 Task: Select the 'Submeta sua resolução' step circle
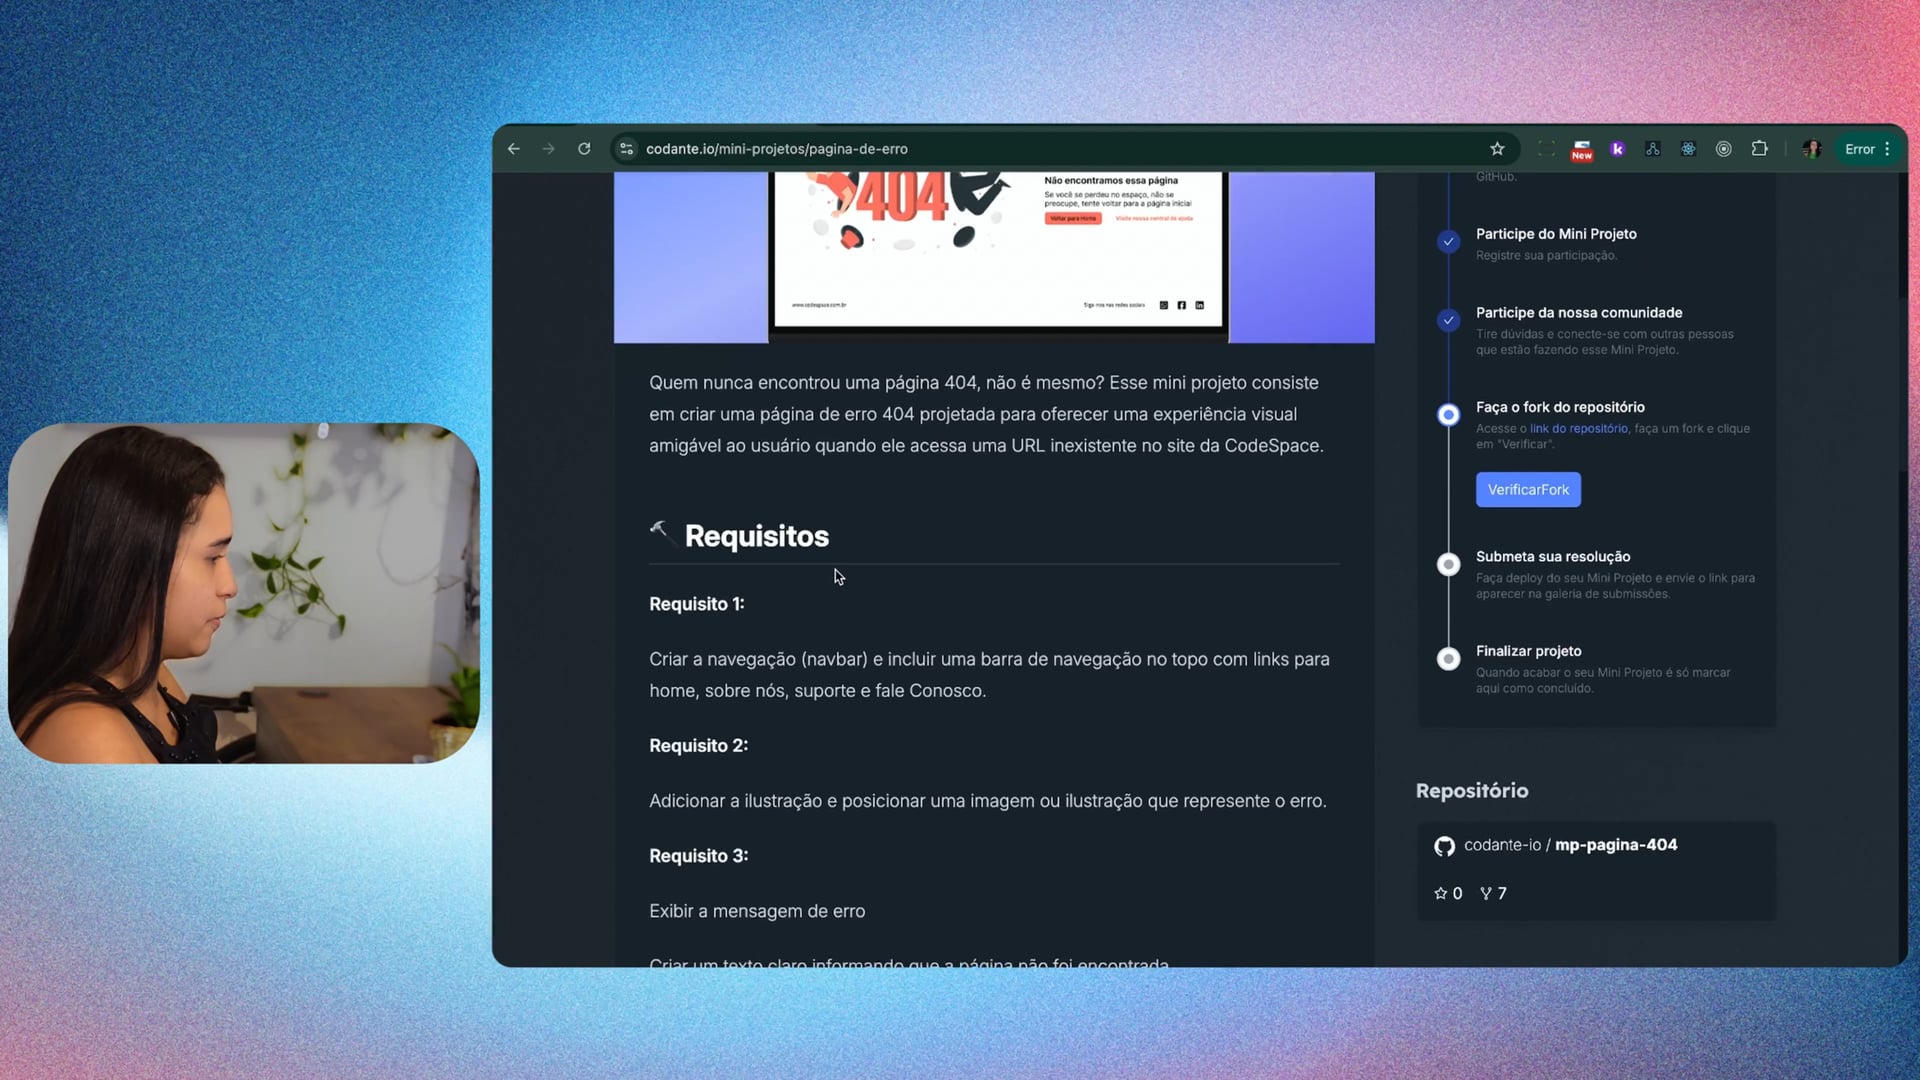pos(1448,564)
